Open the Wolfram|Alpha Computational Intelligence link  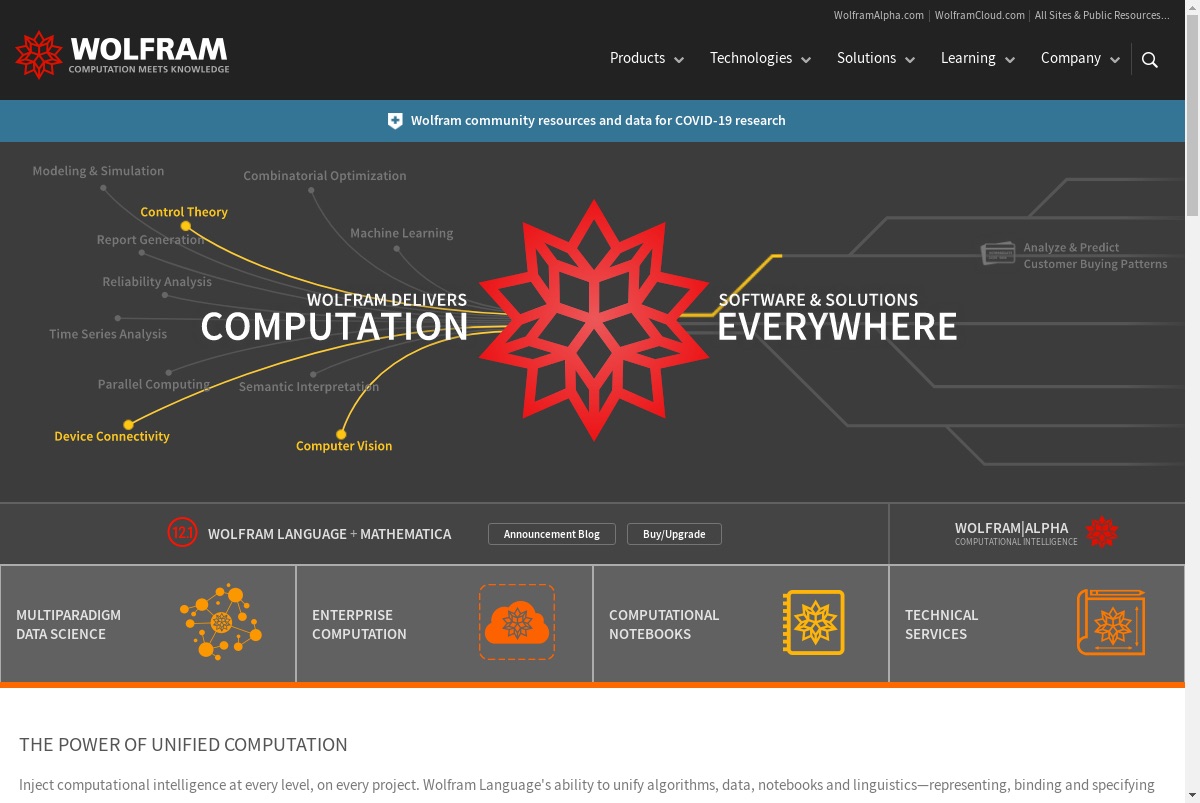point(1036,533)
